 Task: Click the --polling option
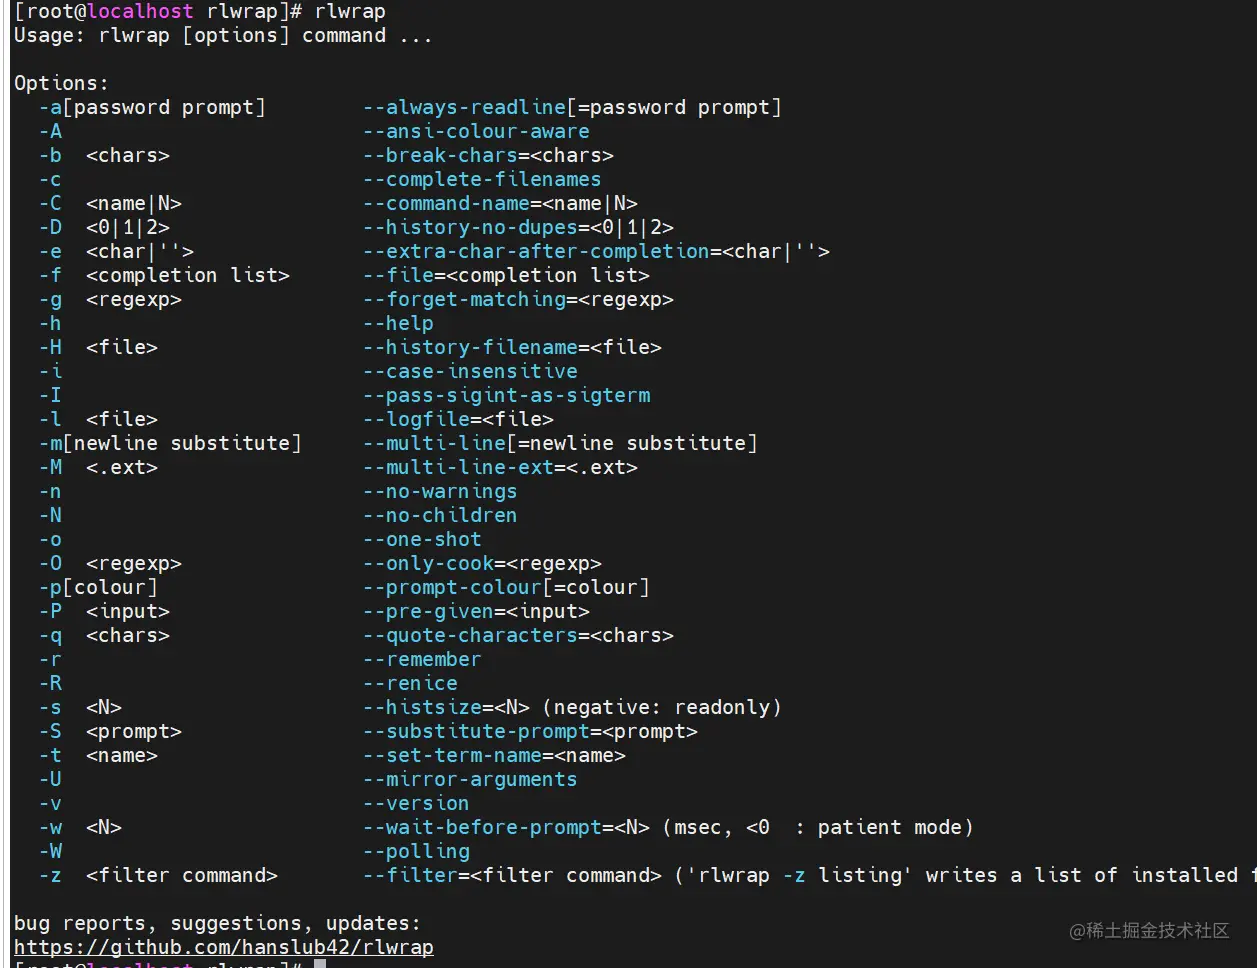pyautogui.click(x=416, y=851)
